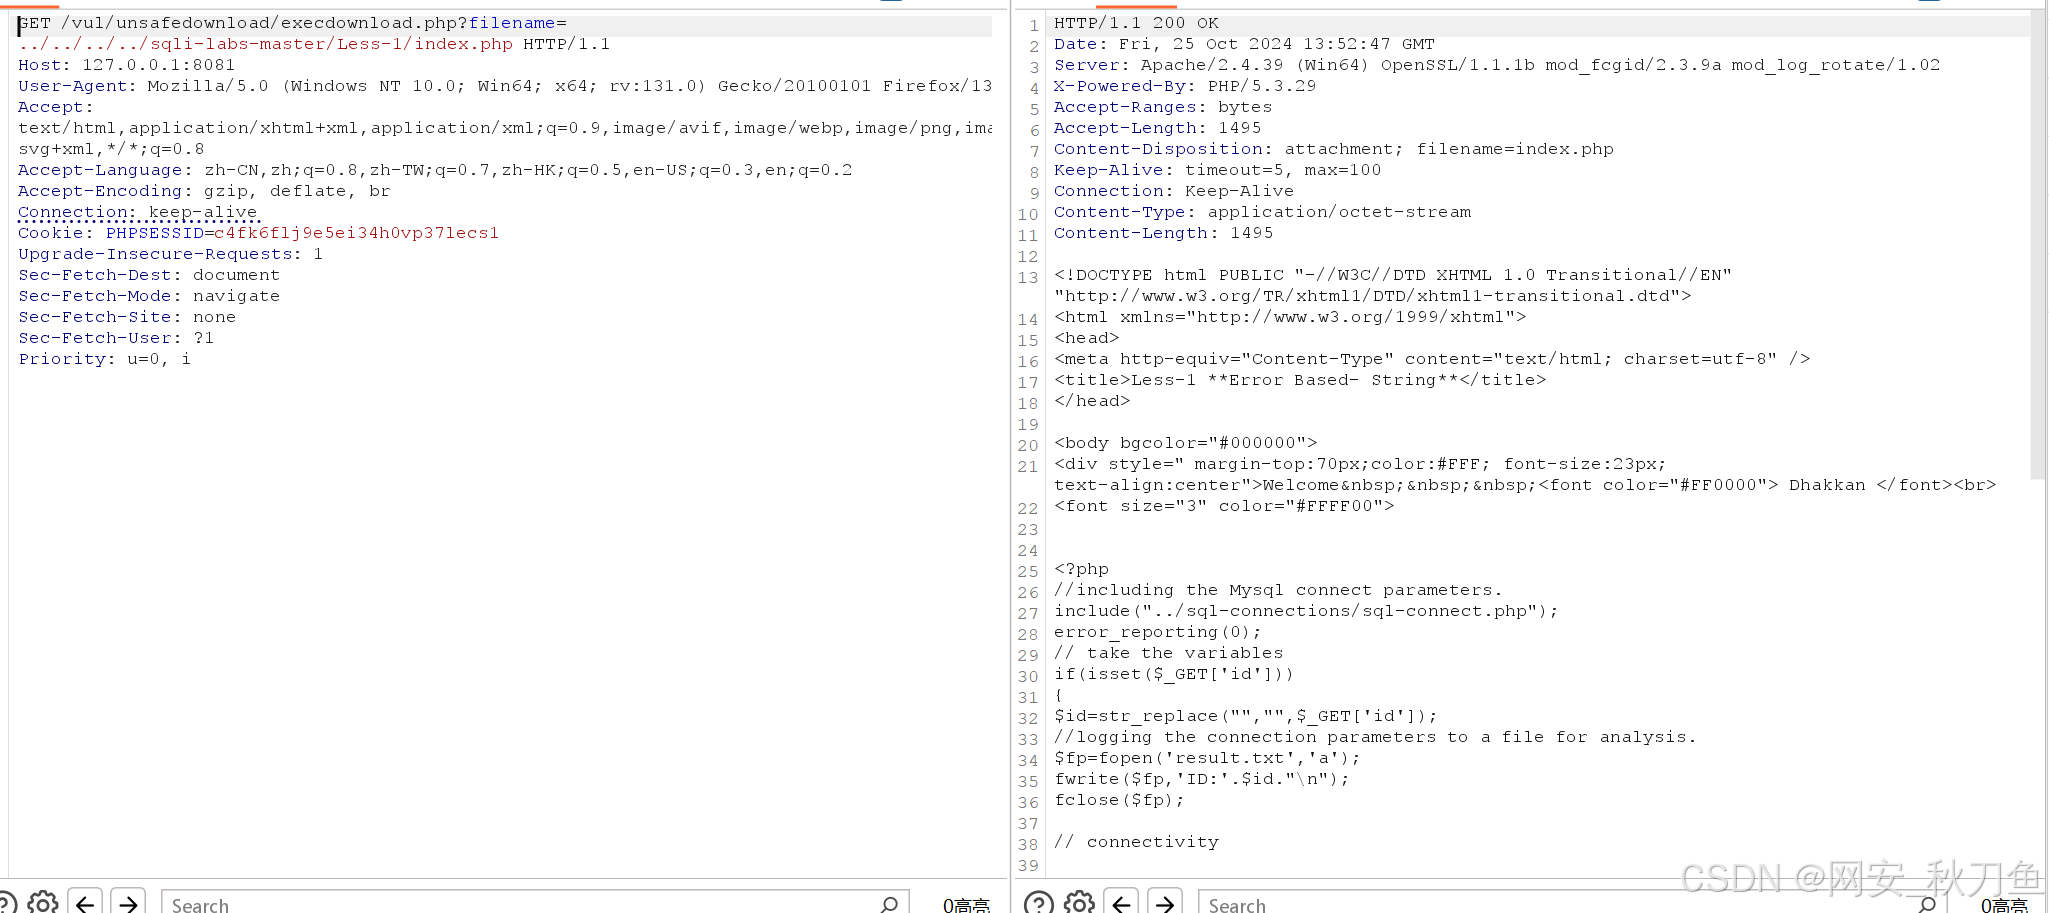The height and width of the screenshot is (913, 2049).
Task: Click the Content-Type: application/octet-stream header
Action: point(1263,212)
